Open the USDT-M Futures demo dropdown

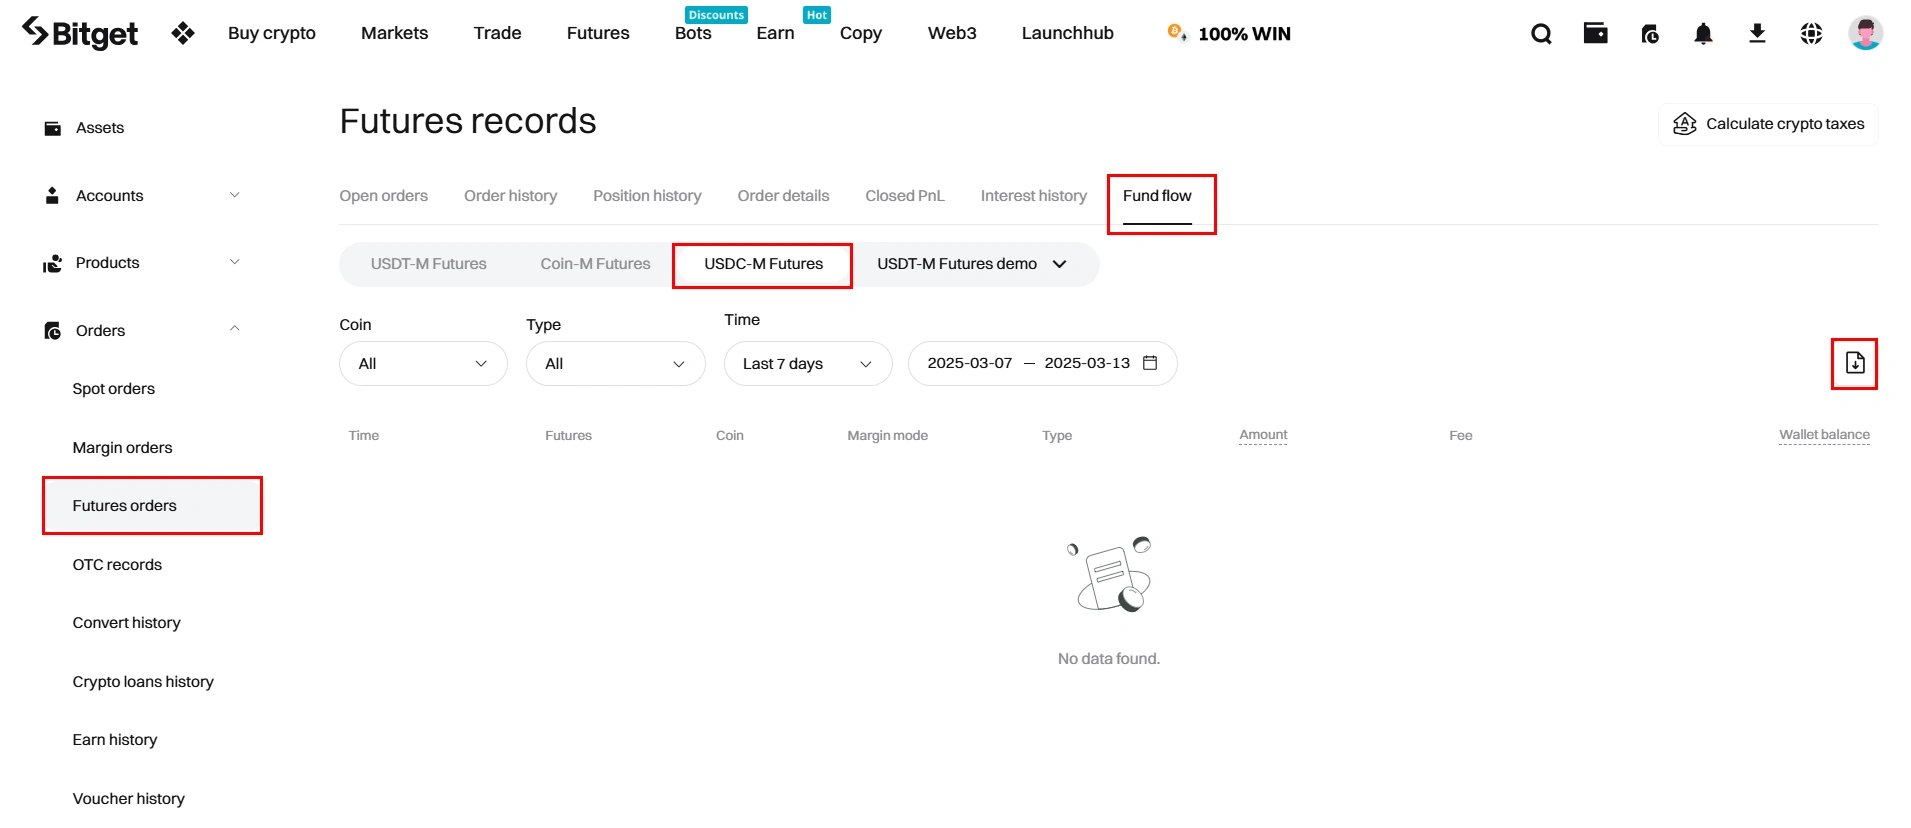click(x=972, y=264)
